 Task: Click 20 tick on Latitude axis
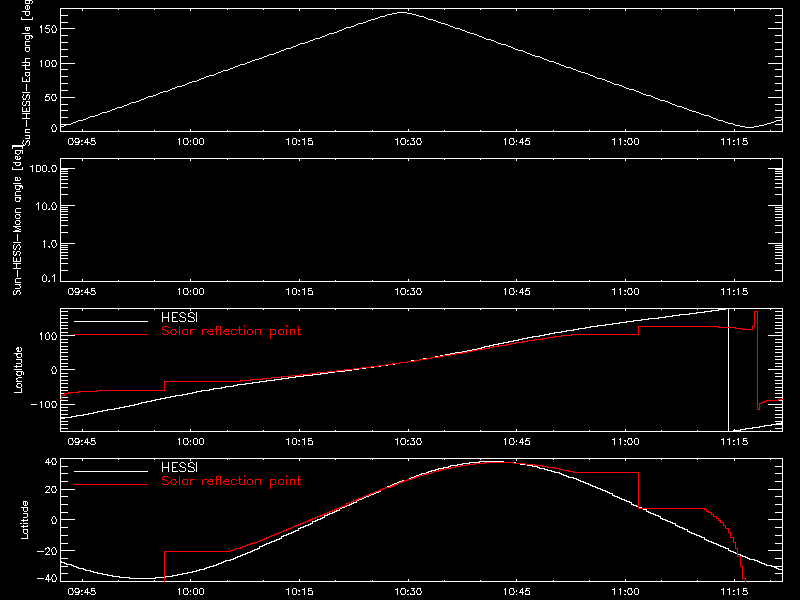(x=51, y=490)
